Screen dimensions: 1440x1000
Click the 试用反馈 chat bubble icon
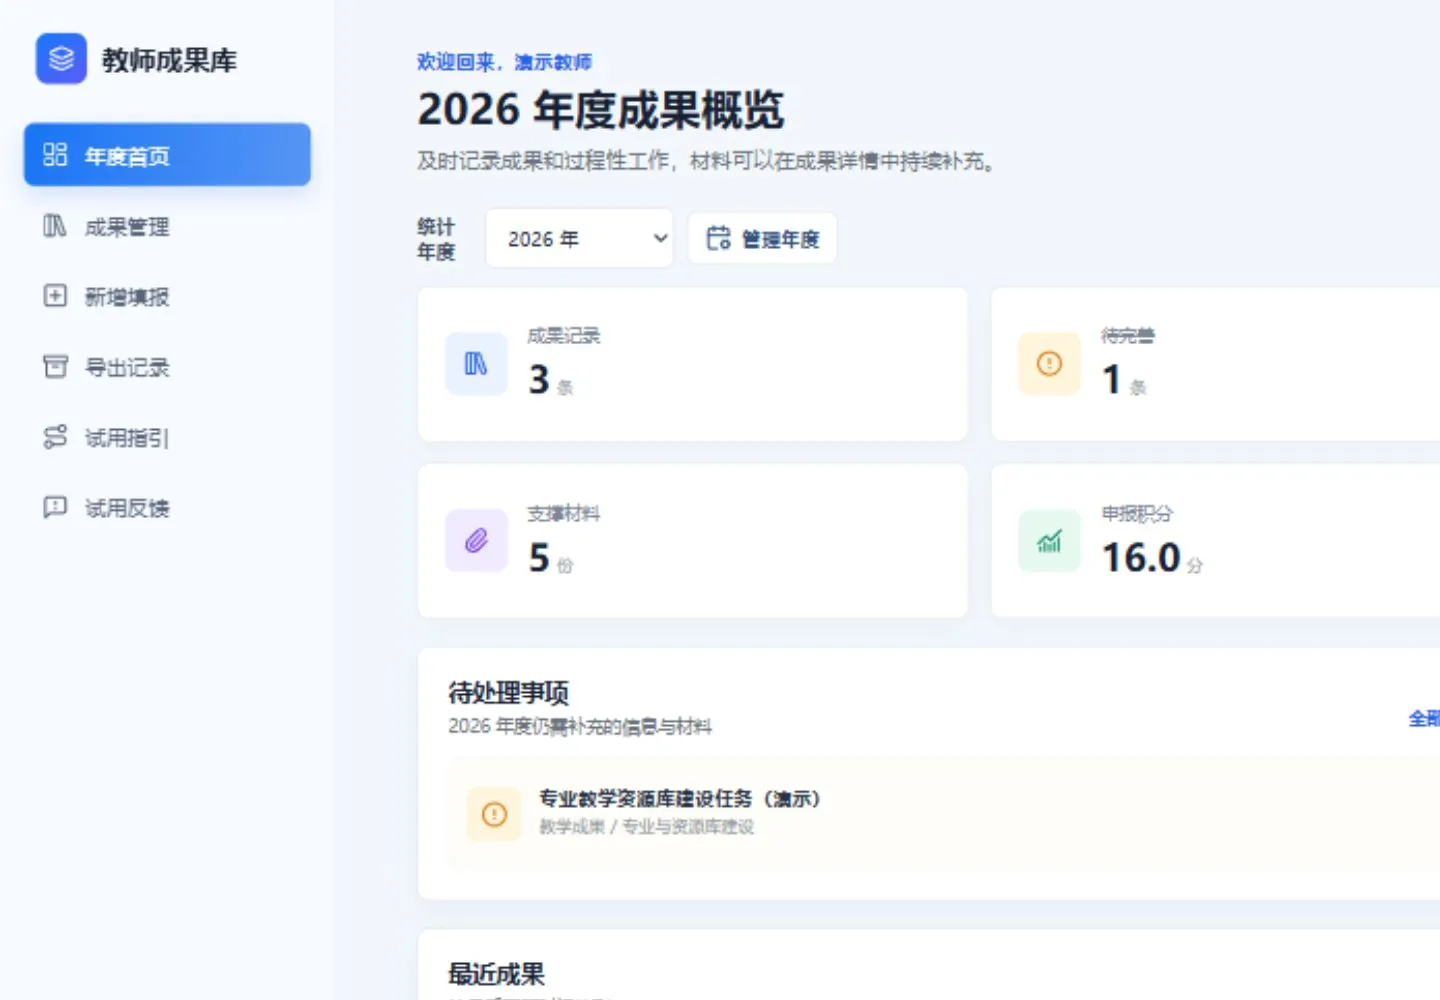click(x=55, y=508)
